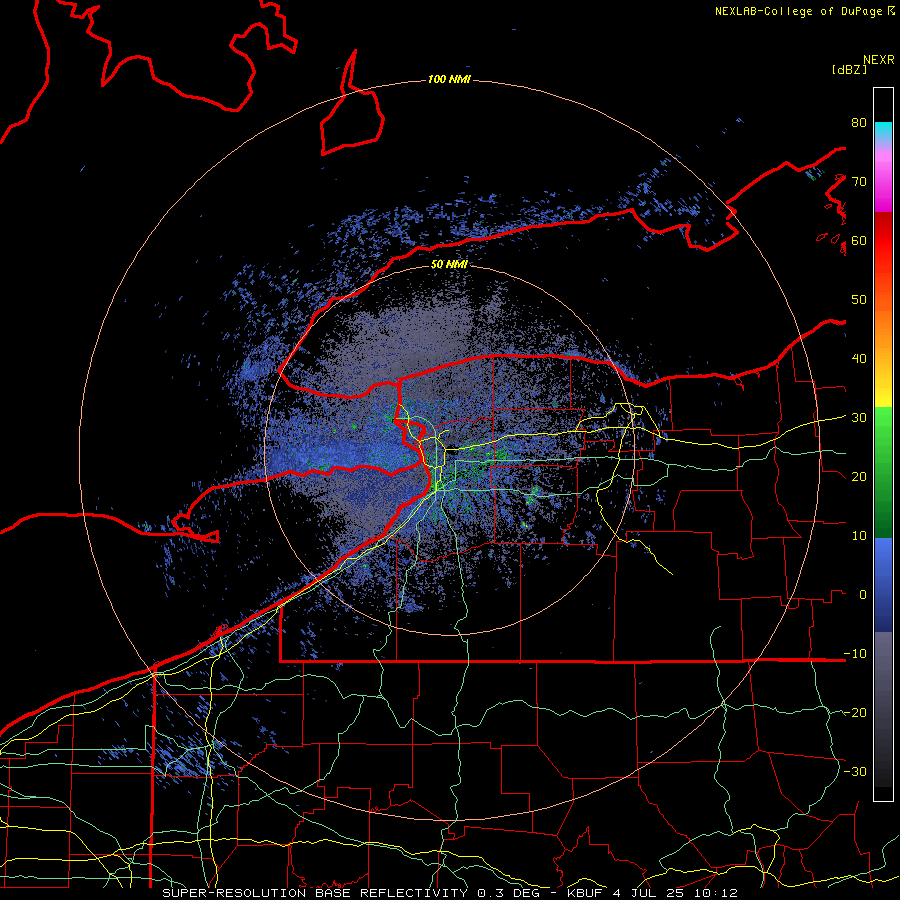This screenshot has width=900, height=900.
Task: Click the cyan top segment of color bar
Action: pyautogui.click(x=883, y=132)
